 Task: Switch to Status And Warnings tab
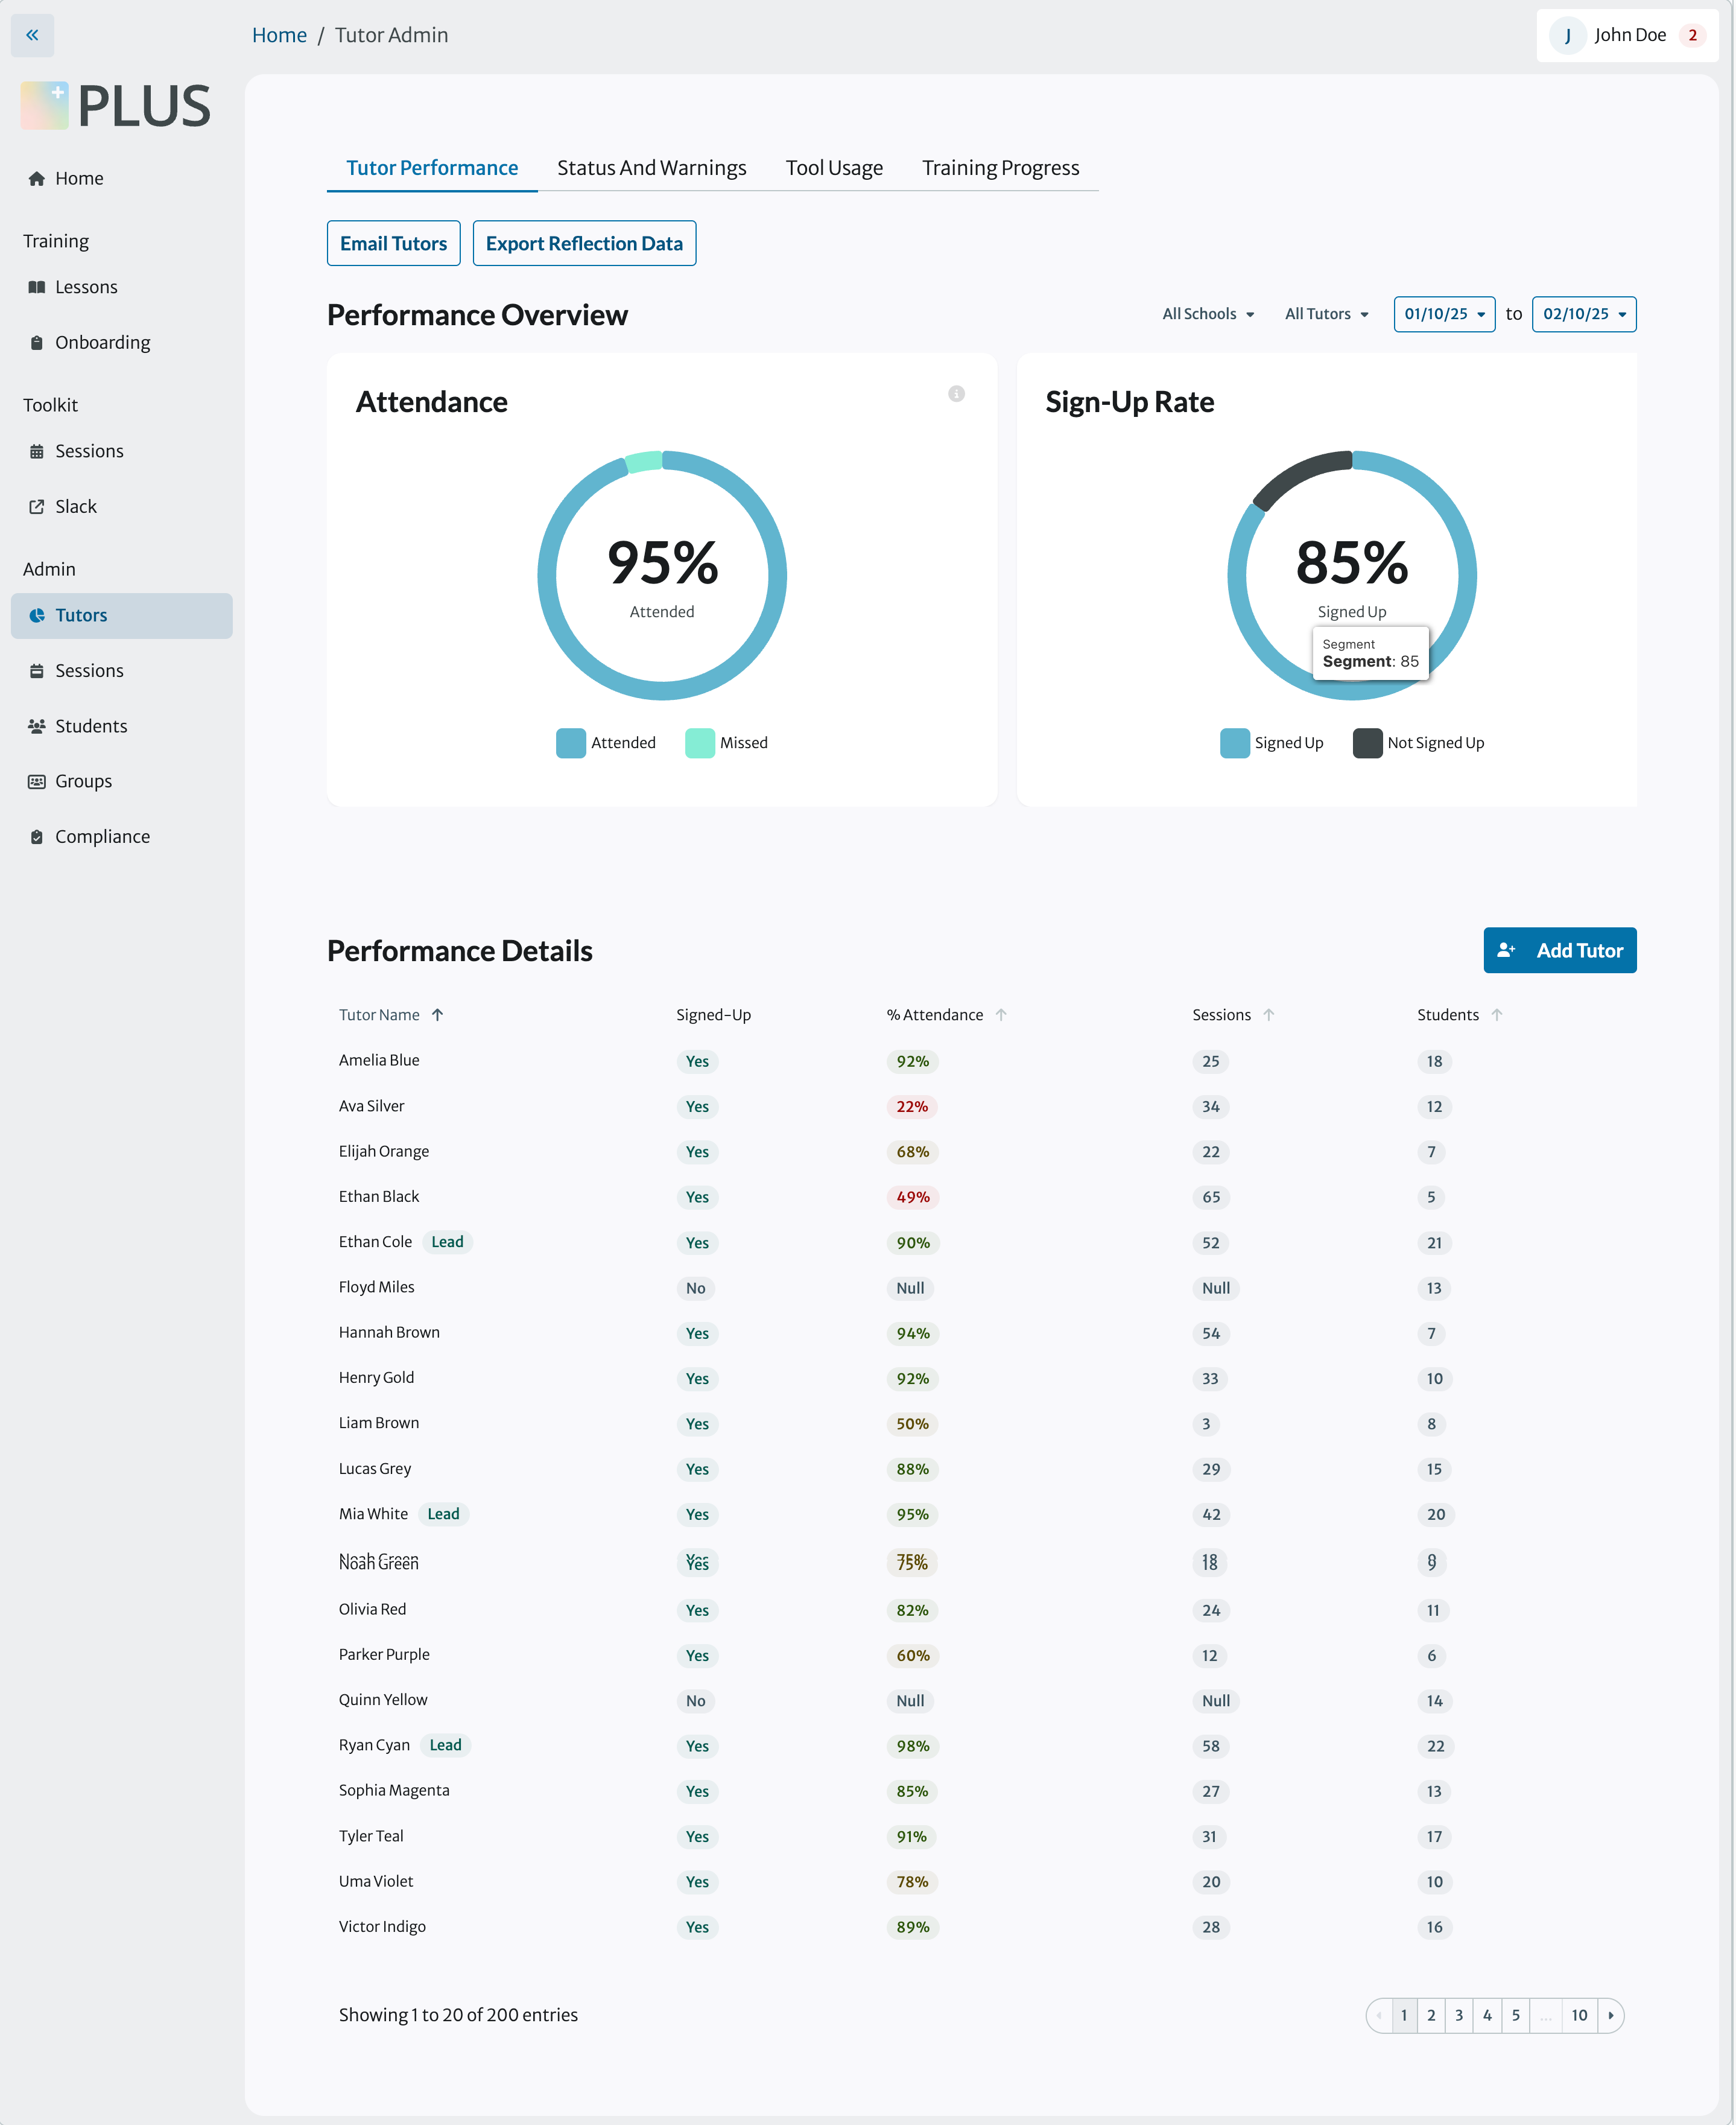coord(651,168)
